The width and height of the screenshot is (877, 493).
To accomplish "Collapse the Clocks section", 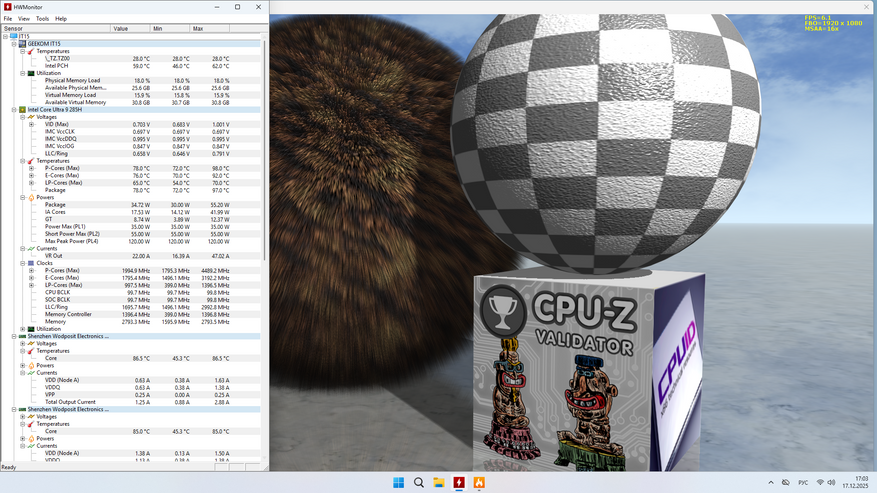I will point(23,263).
